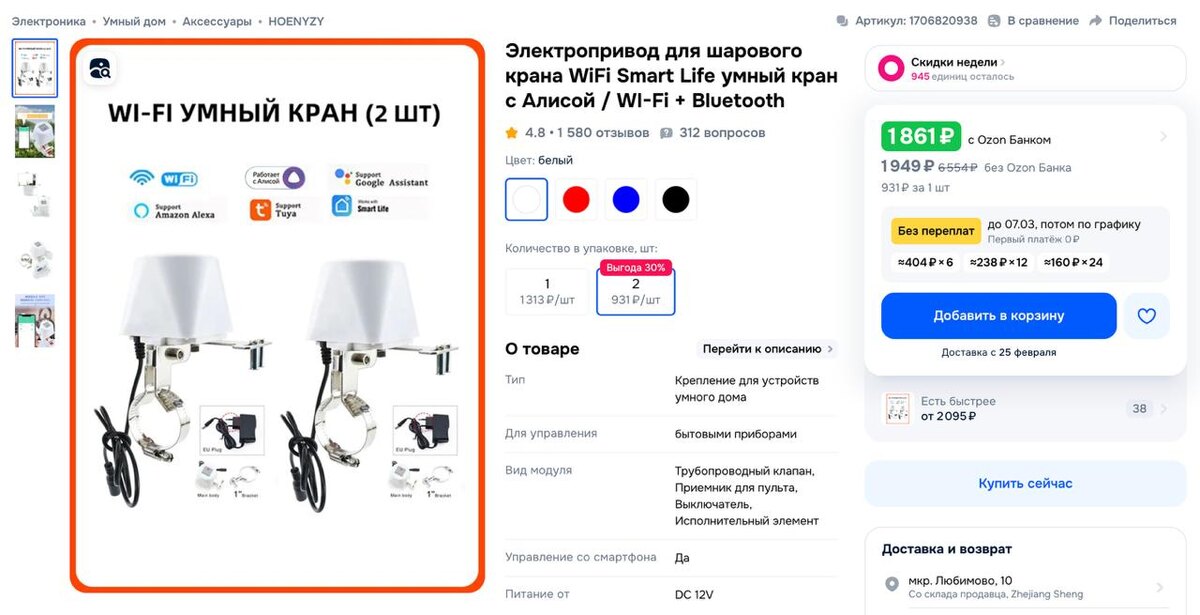1200x615 pixels.
Task: Click the delivery location pin icon
Action: [892, 585]
